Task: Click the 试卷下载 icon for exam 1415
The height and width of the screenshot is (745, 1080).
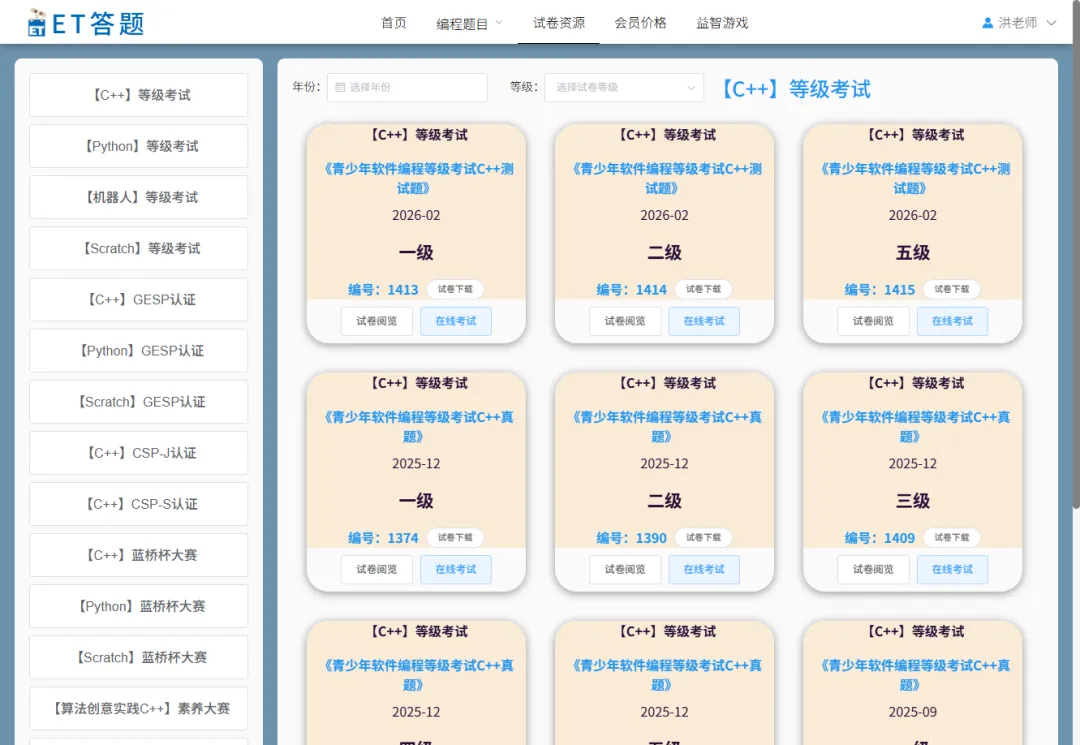Action: coord(952,288)
